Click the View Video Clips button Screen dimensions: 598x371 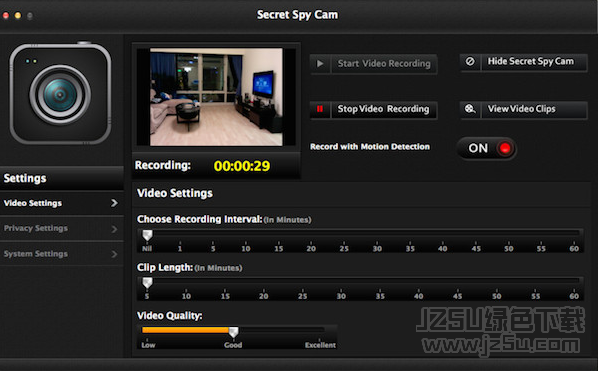point(524,109)
